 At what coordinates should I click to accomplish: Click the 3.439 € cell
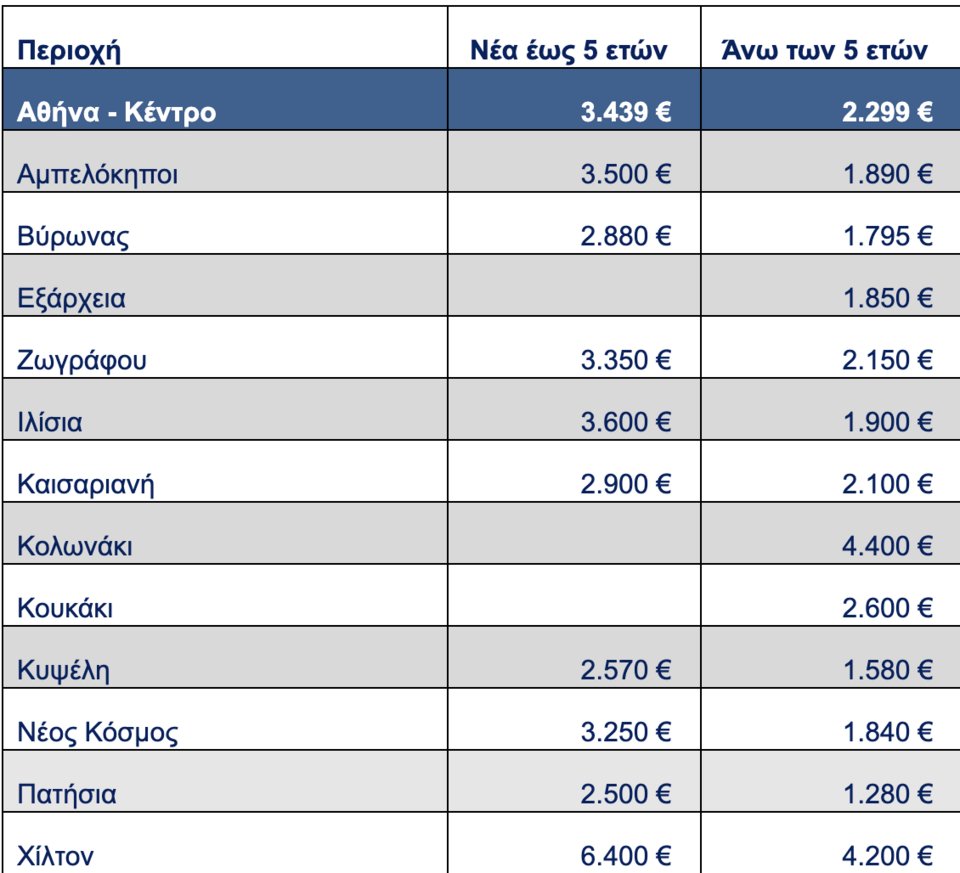(x=626, y=112)
